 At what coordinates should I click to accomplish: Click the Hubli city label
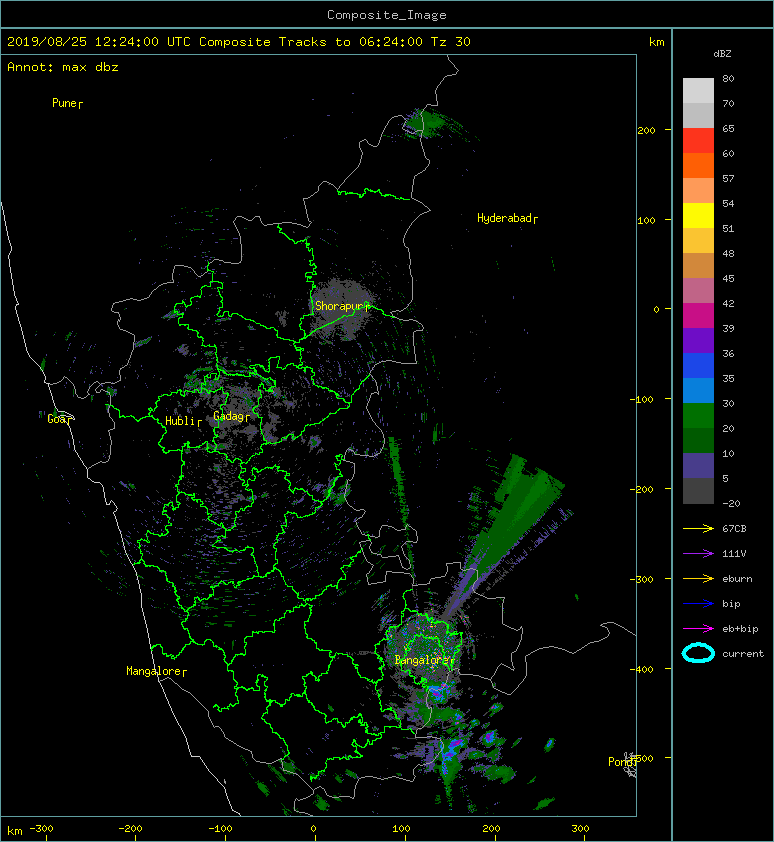click(x=180, y=421)
